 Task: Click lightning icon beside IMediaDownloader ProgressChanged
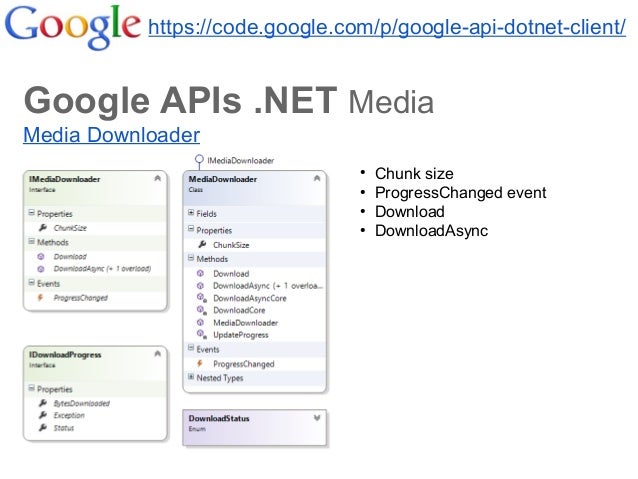[x=40, y=297]
